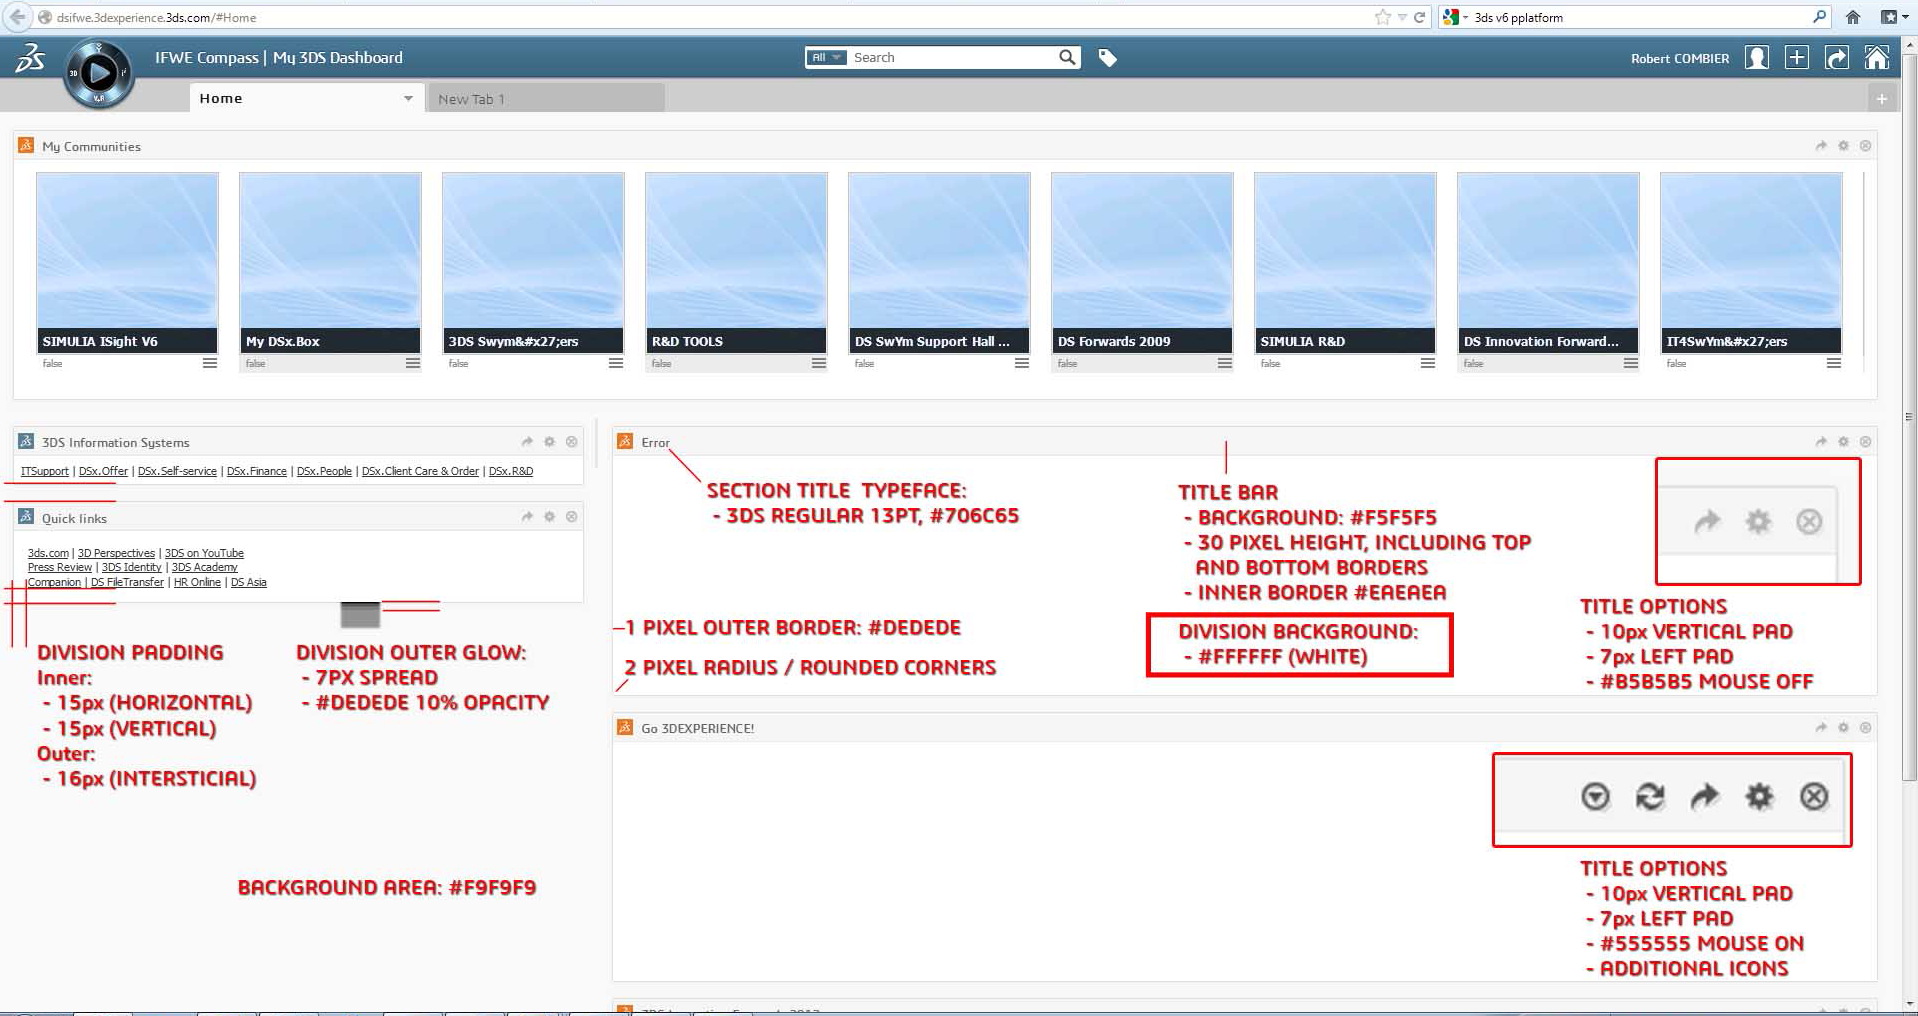Open the ITSupport link
This screenshot has height=1016, width=1918.
(45, 471)
